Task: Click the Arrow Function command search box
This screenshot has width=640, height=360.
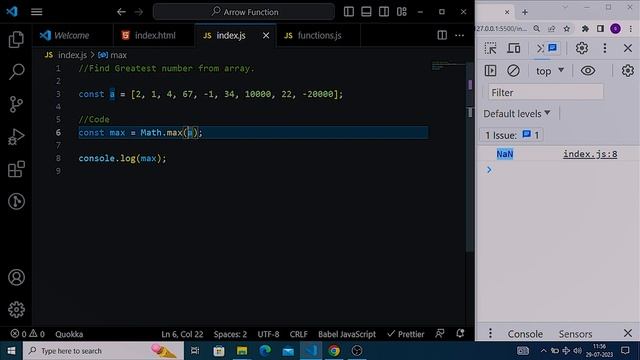Action: 244,12
